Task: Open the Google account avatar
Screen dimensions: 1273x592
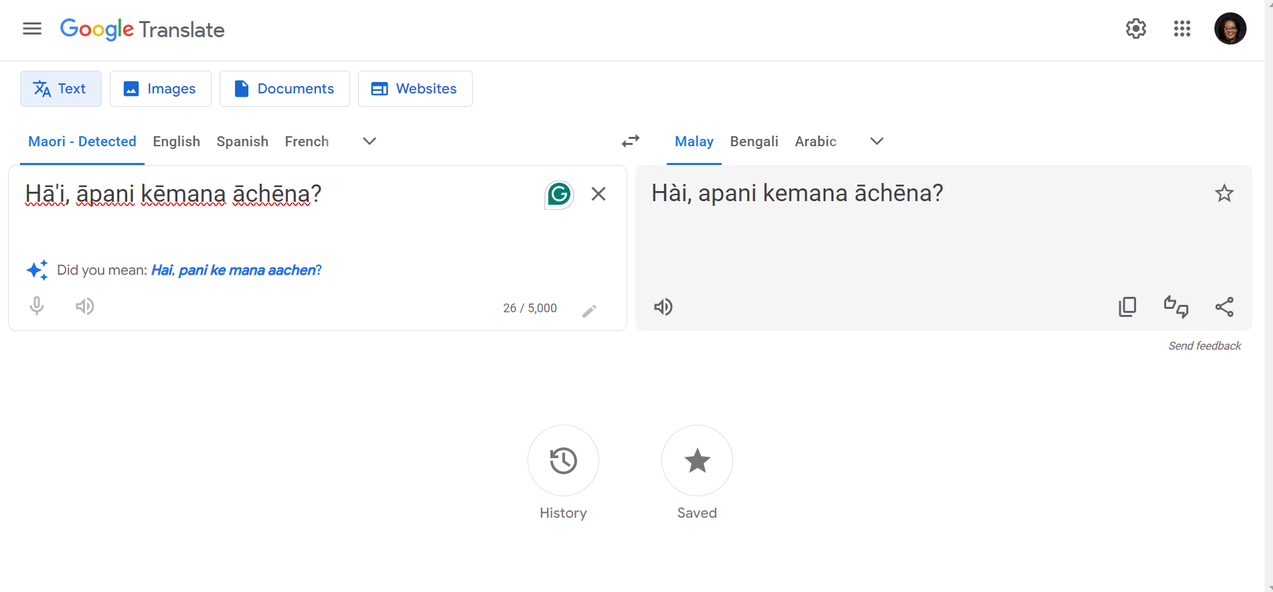Action: point(1230,29)
